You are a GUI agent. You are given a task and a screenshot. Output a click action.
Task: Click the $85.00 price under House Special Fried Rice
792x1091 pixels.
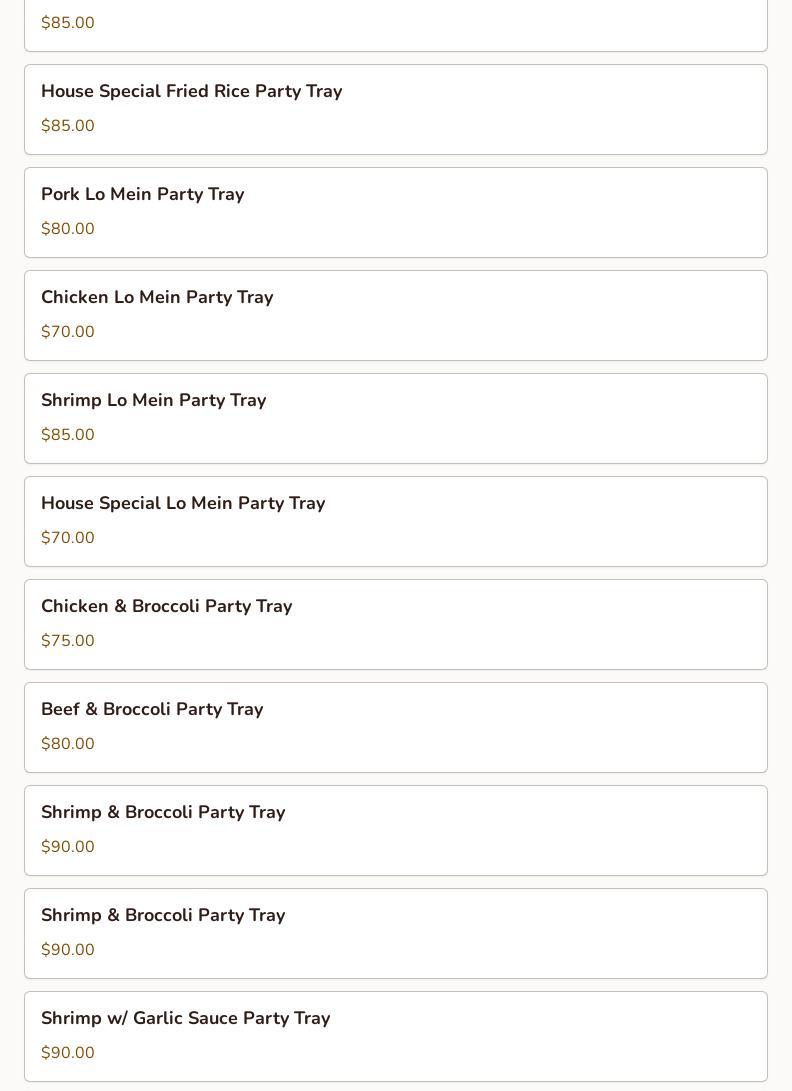click(x=68, y=126)
